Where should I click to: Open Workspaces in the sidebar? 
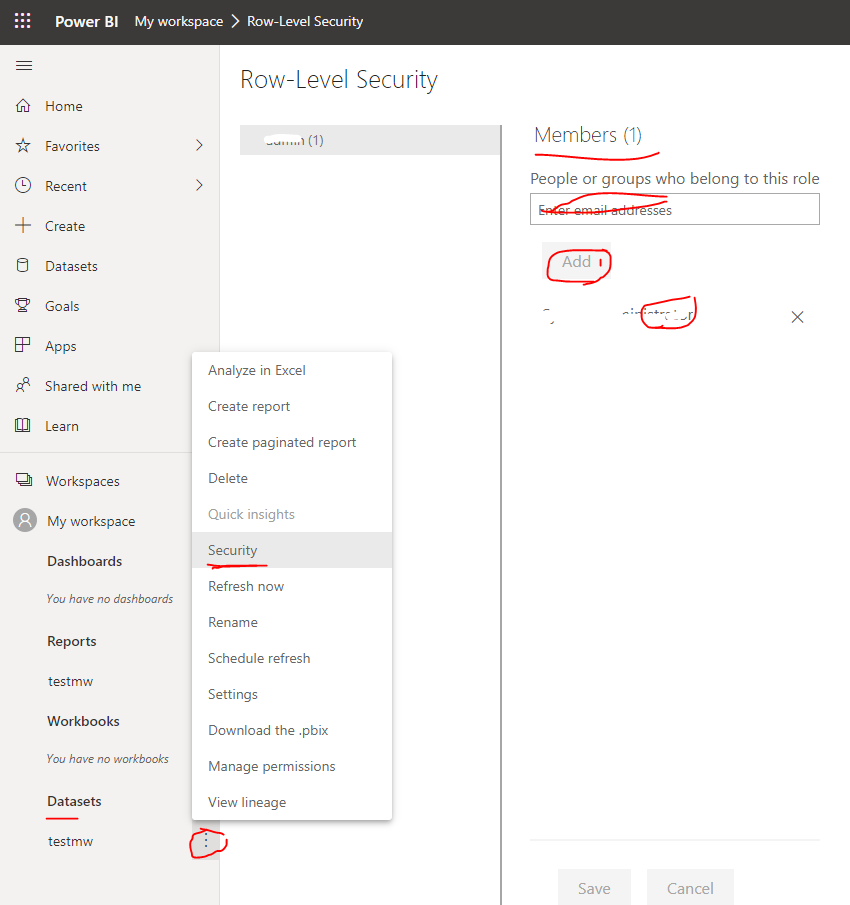tap(83, 481)
